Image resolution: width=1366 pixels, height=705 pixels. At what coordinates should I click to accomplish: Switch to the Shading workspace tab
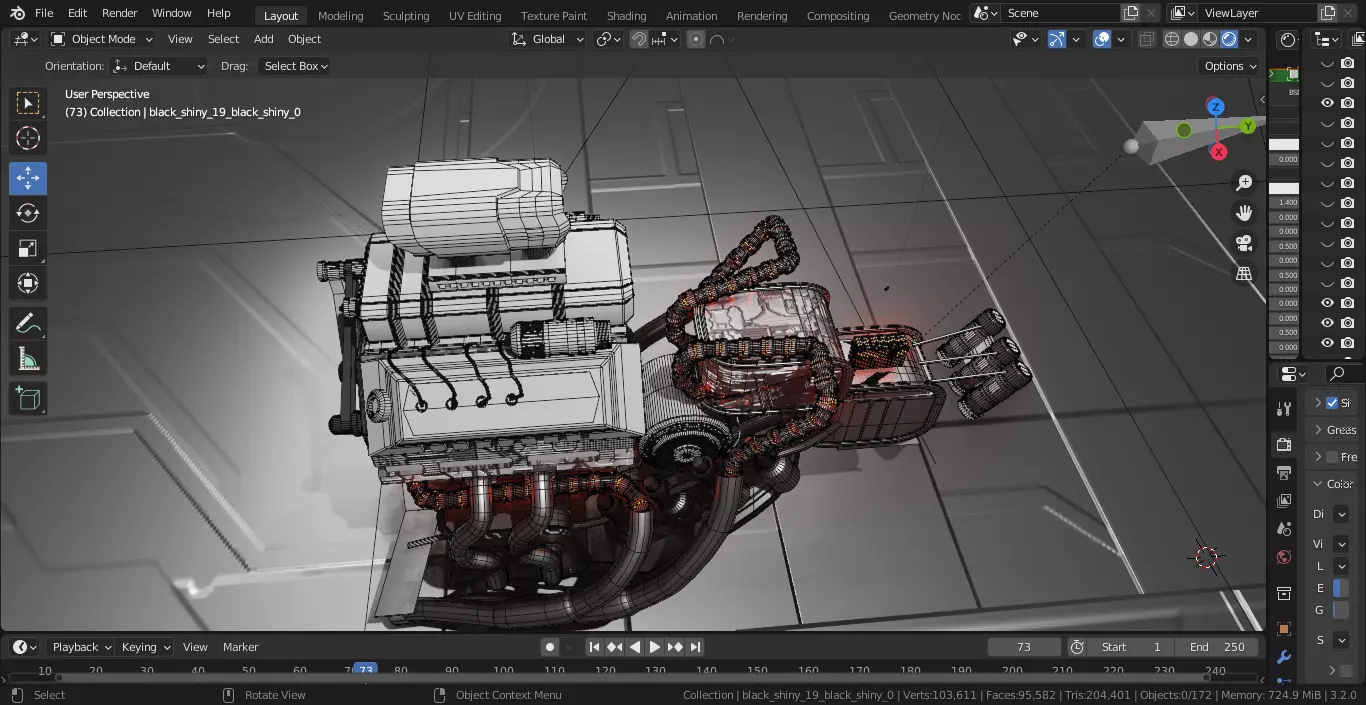tap(626, 15)
